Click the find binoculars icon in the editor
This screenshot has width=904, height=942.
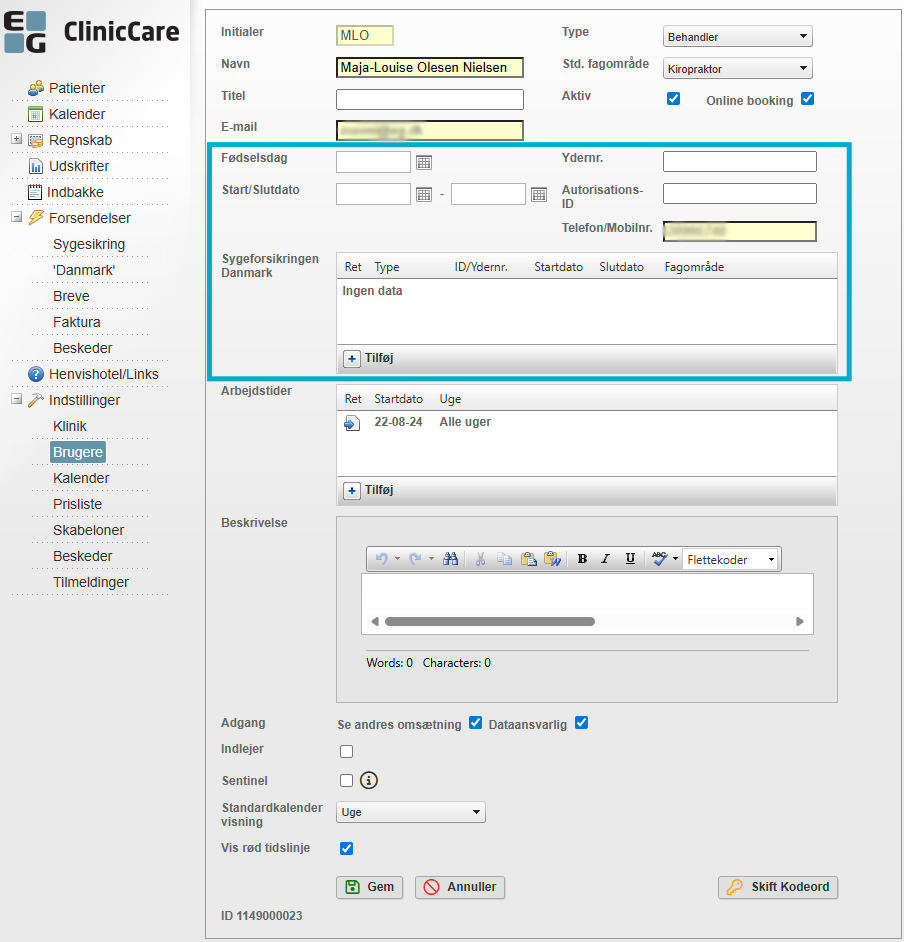click(451, 559)
